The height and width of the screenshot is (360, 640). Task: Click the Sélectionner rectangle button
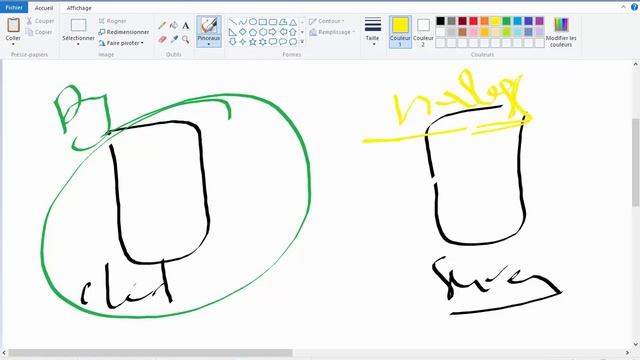tap(78, 25)
